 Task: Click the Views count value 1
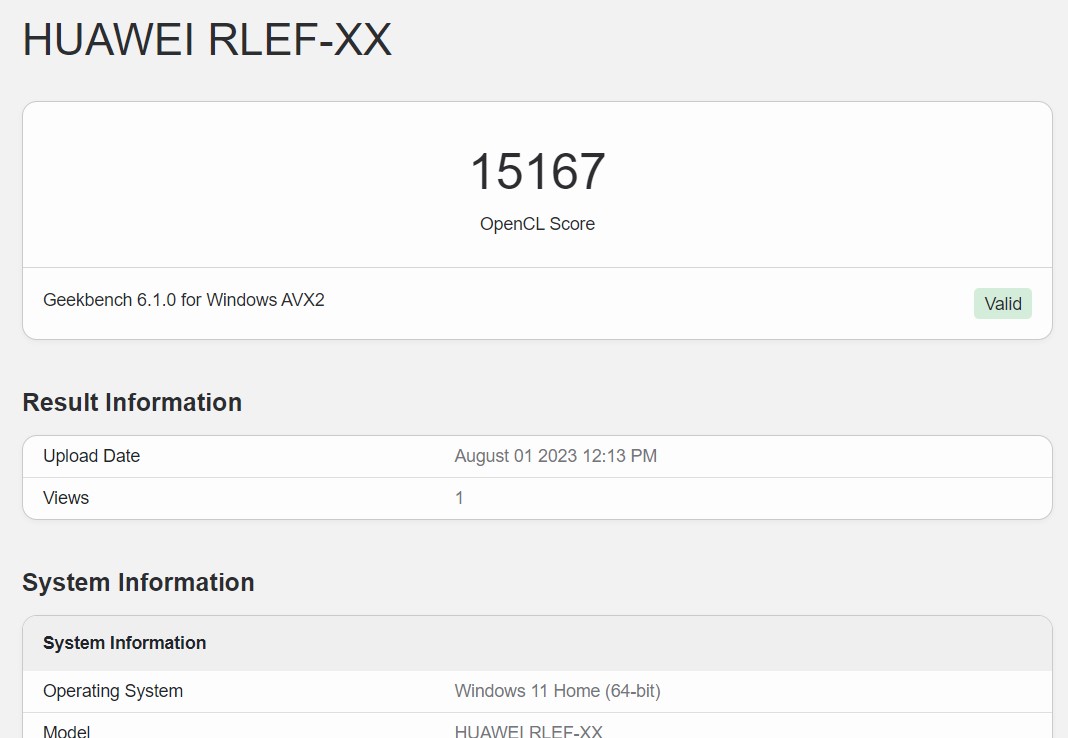[459, 498]
